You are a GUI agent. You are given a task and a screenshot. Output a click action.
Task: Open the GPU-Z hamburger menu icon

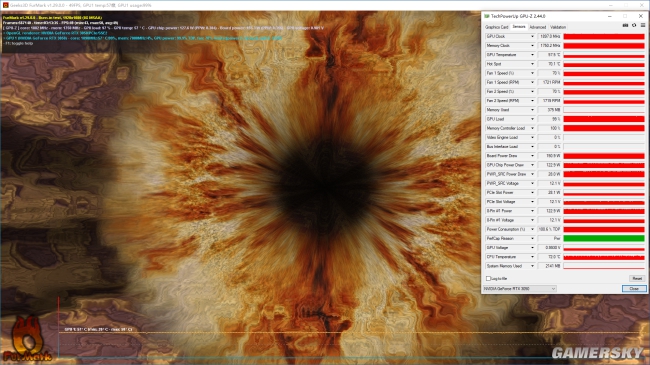pos(643,26)
